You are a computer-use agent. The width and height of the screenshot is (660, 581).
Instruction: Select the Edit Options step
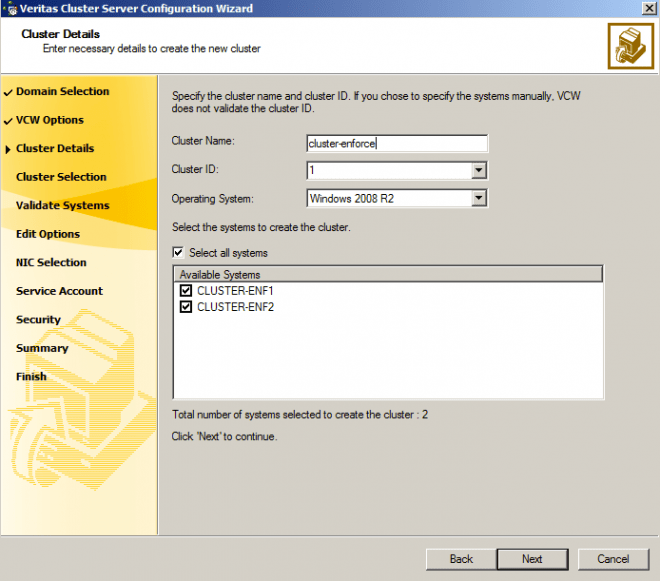[48, 234]
